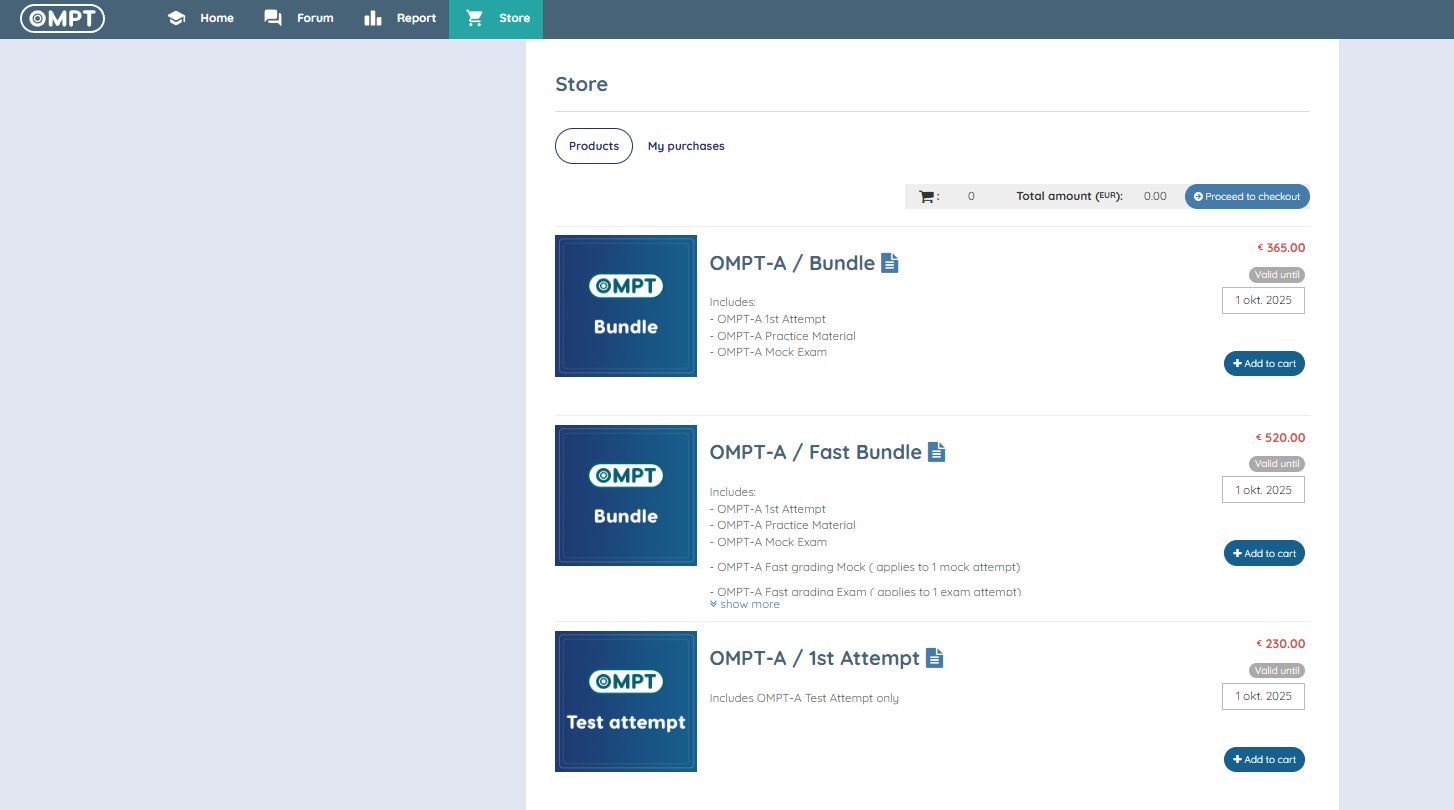Viewport: 1454px width, 810px height.
Task: Click the Test attempt thumbnail image
Action: 626,701
